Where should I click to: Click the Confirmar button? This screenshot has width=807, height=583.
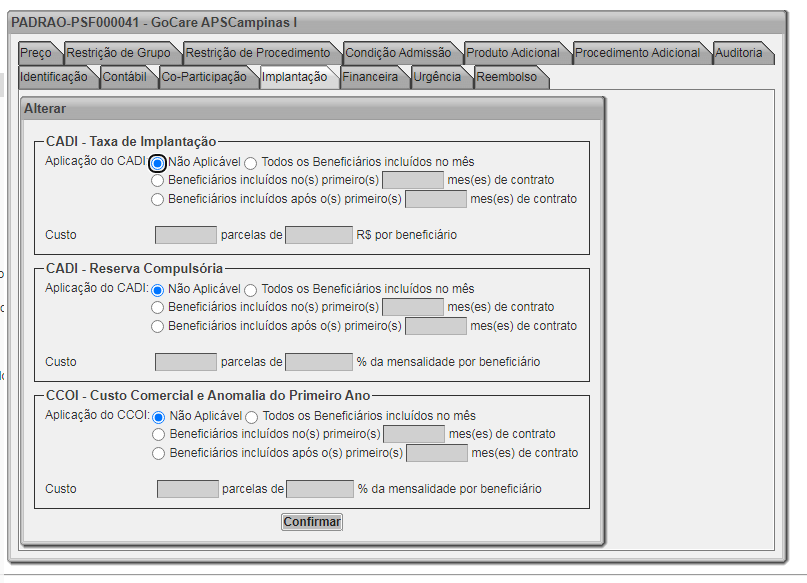312,522
